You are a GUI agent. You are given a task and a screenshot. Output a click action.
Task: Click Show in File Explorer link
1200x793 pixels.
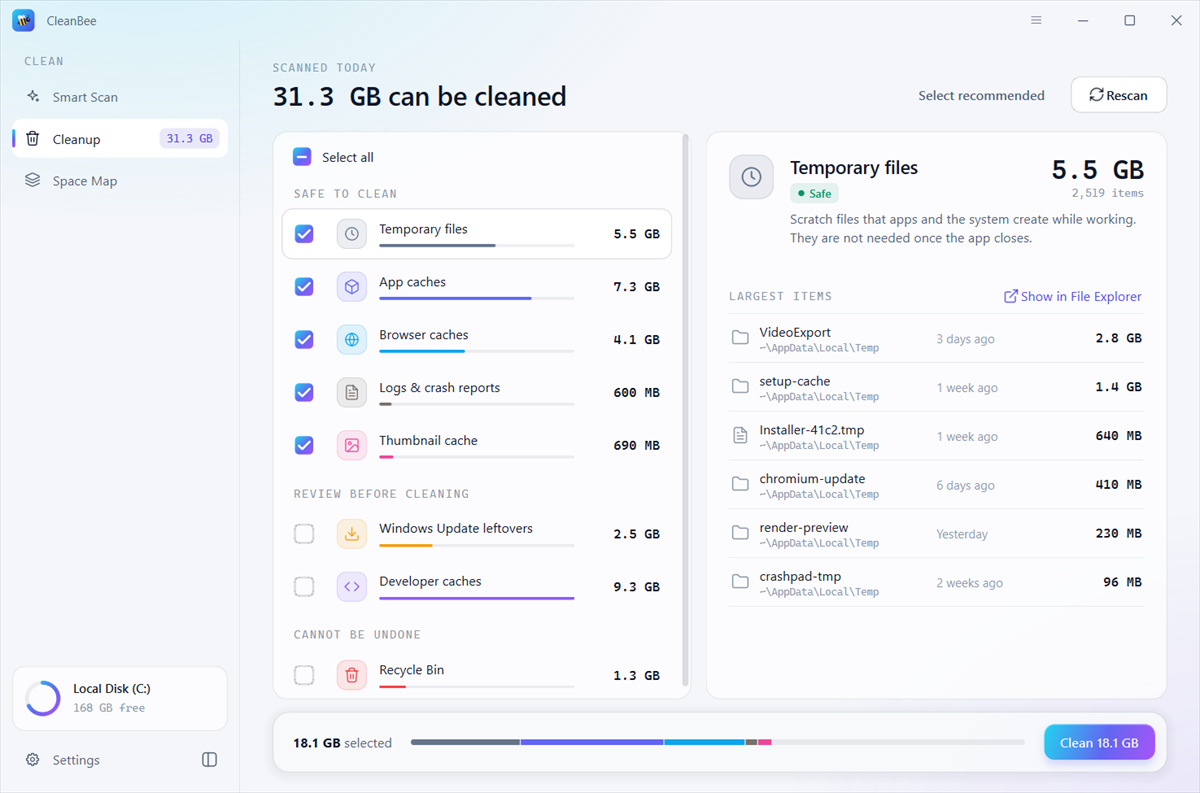[x=1072, y=296]
